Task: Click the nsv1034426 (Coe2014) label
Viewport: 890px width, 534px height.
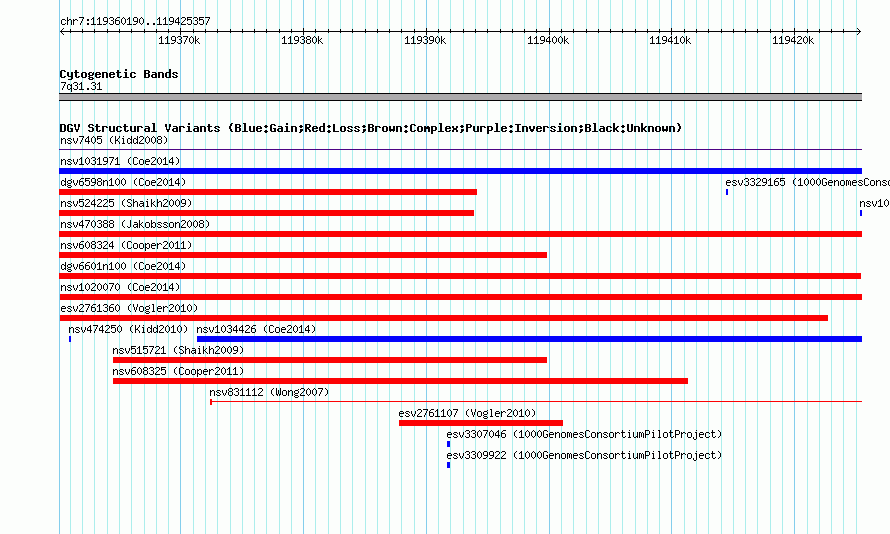Action: click(256, 329)
